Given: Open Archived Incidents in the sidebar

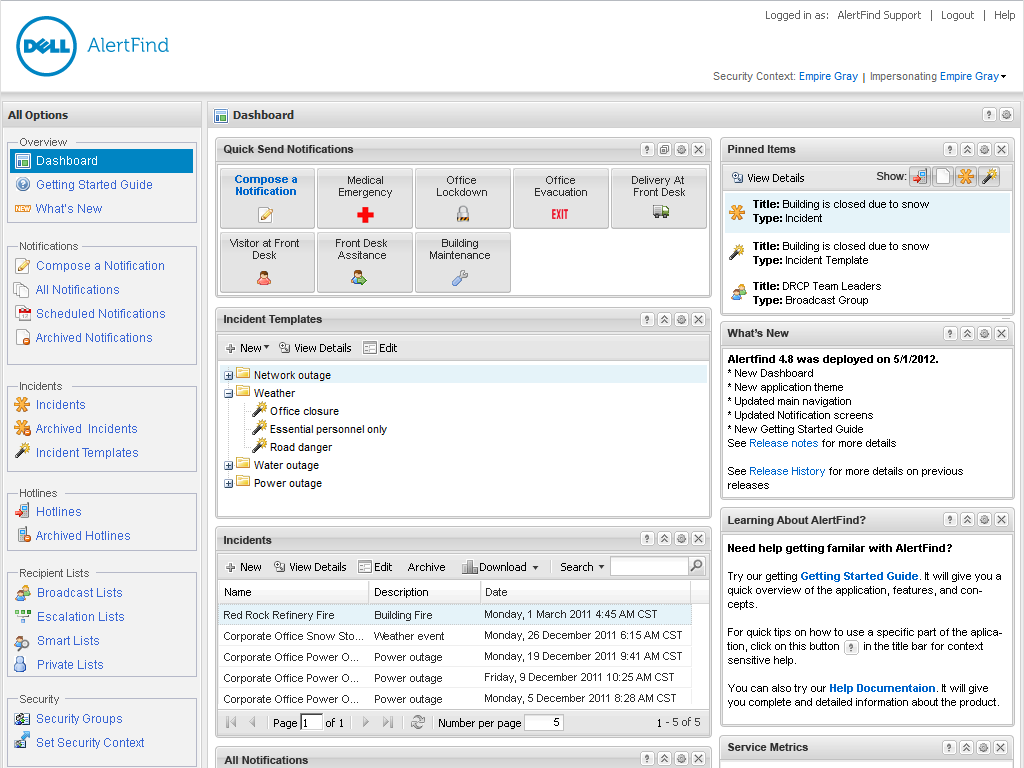Looking at the screenshot, I should (86, 428).
